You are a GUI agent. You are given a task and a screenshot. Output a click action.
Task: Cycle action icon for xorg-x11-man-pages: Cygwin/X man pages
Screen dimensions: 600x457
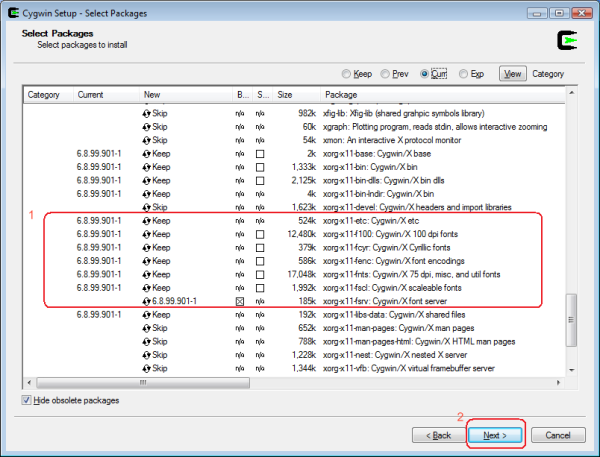tap(147, 328)
